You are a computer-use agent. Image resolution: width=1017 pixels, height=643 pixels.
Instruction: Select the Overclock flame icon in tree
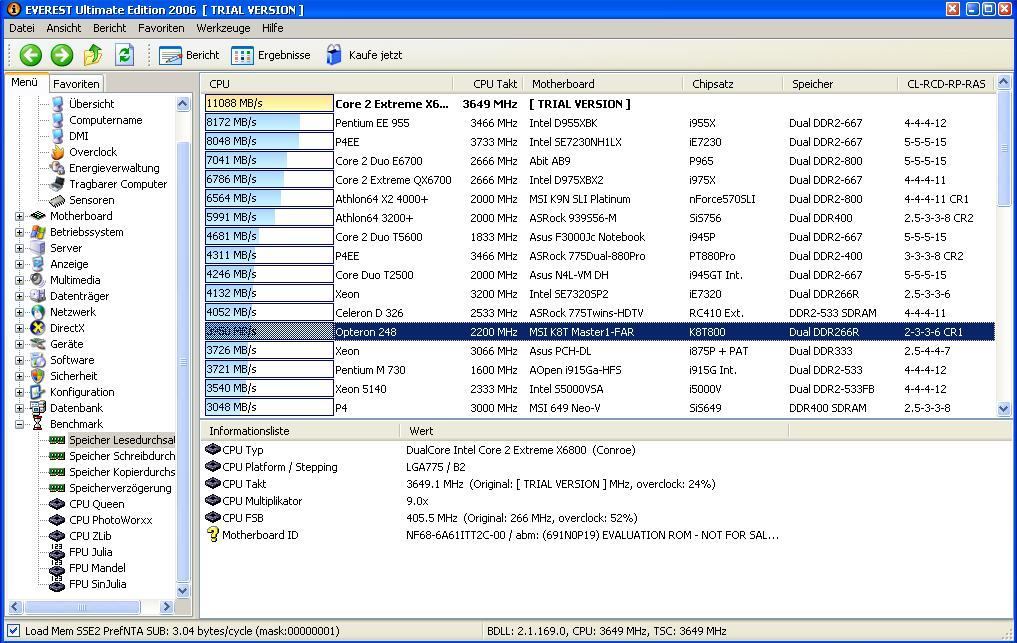click(58, 152)
